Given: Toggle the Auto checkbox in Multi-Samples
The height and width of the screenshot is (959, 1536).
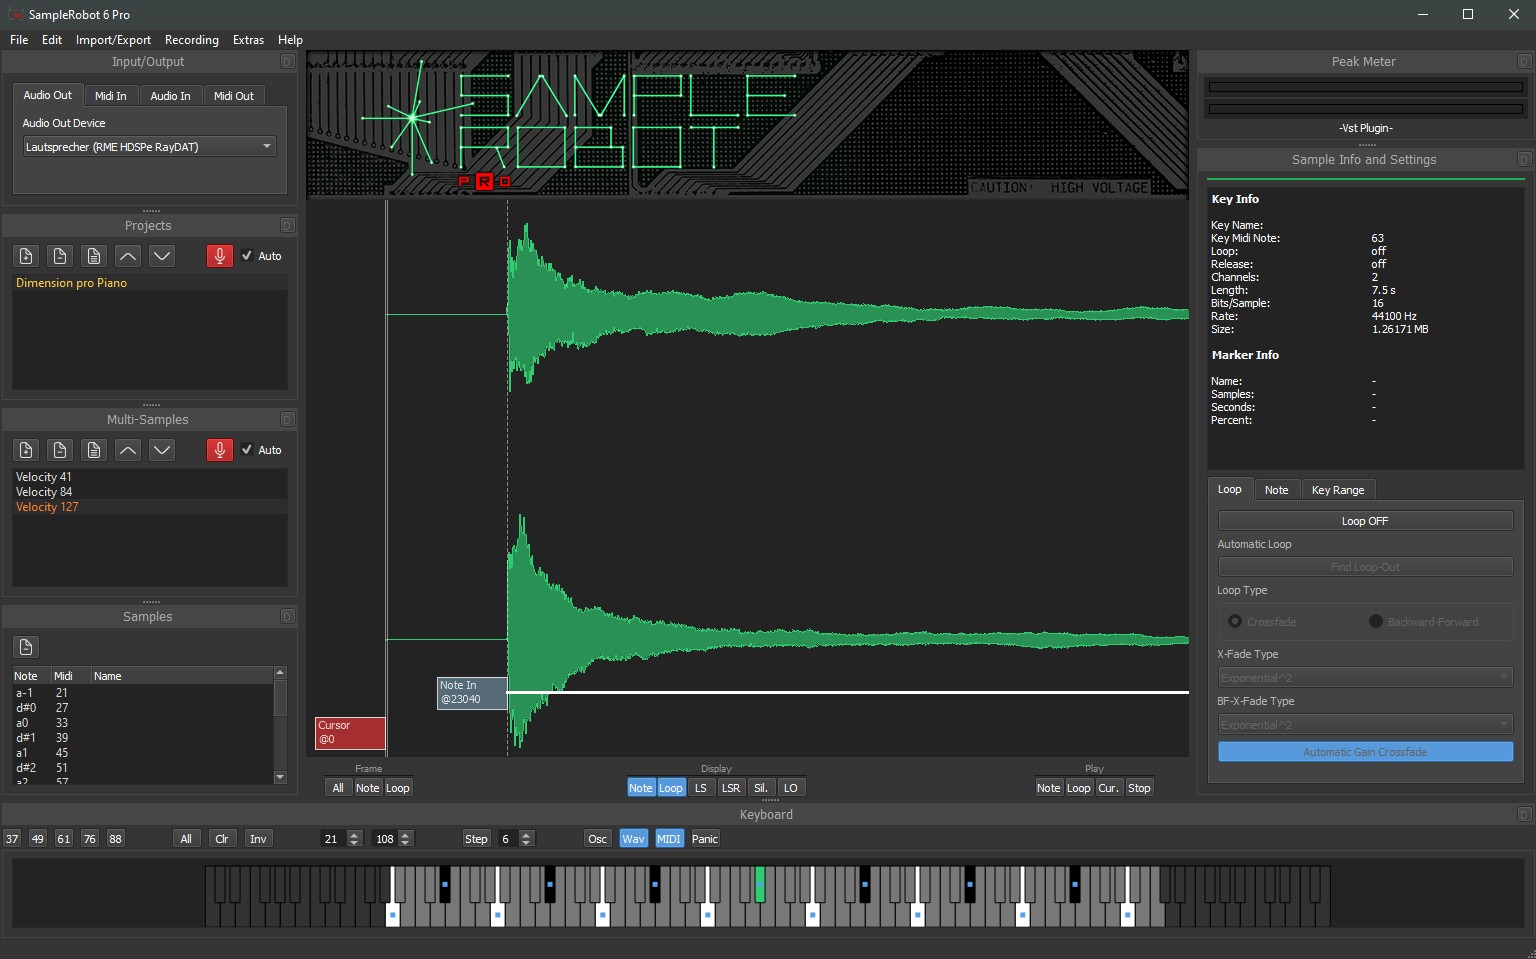Looking at the screenshot, I should pyautogui.click(x=247, y=450).
